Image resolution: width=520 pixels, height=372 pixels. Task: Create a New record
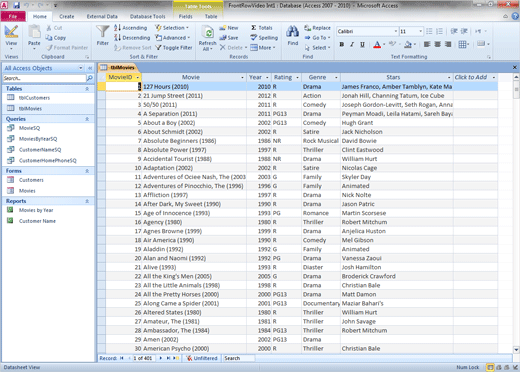(x=229, y=28)
